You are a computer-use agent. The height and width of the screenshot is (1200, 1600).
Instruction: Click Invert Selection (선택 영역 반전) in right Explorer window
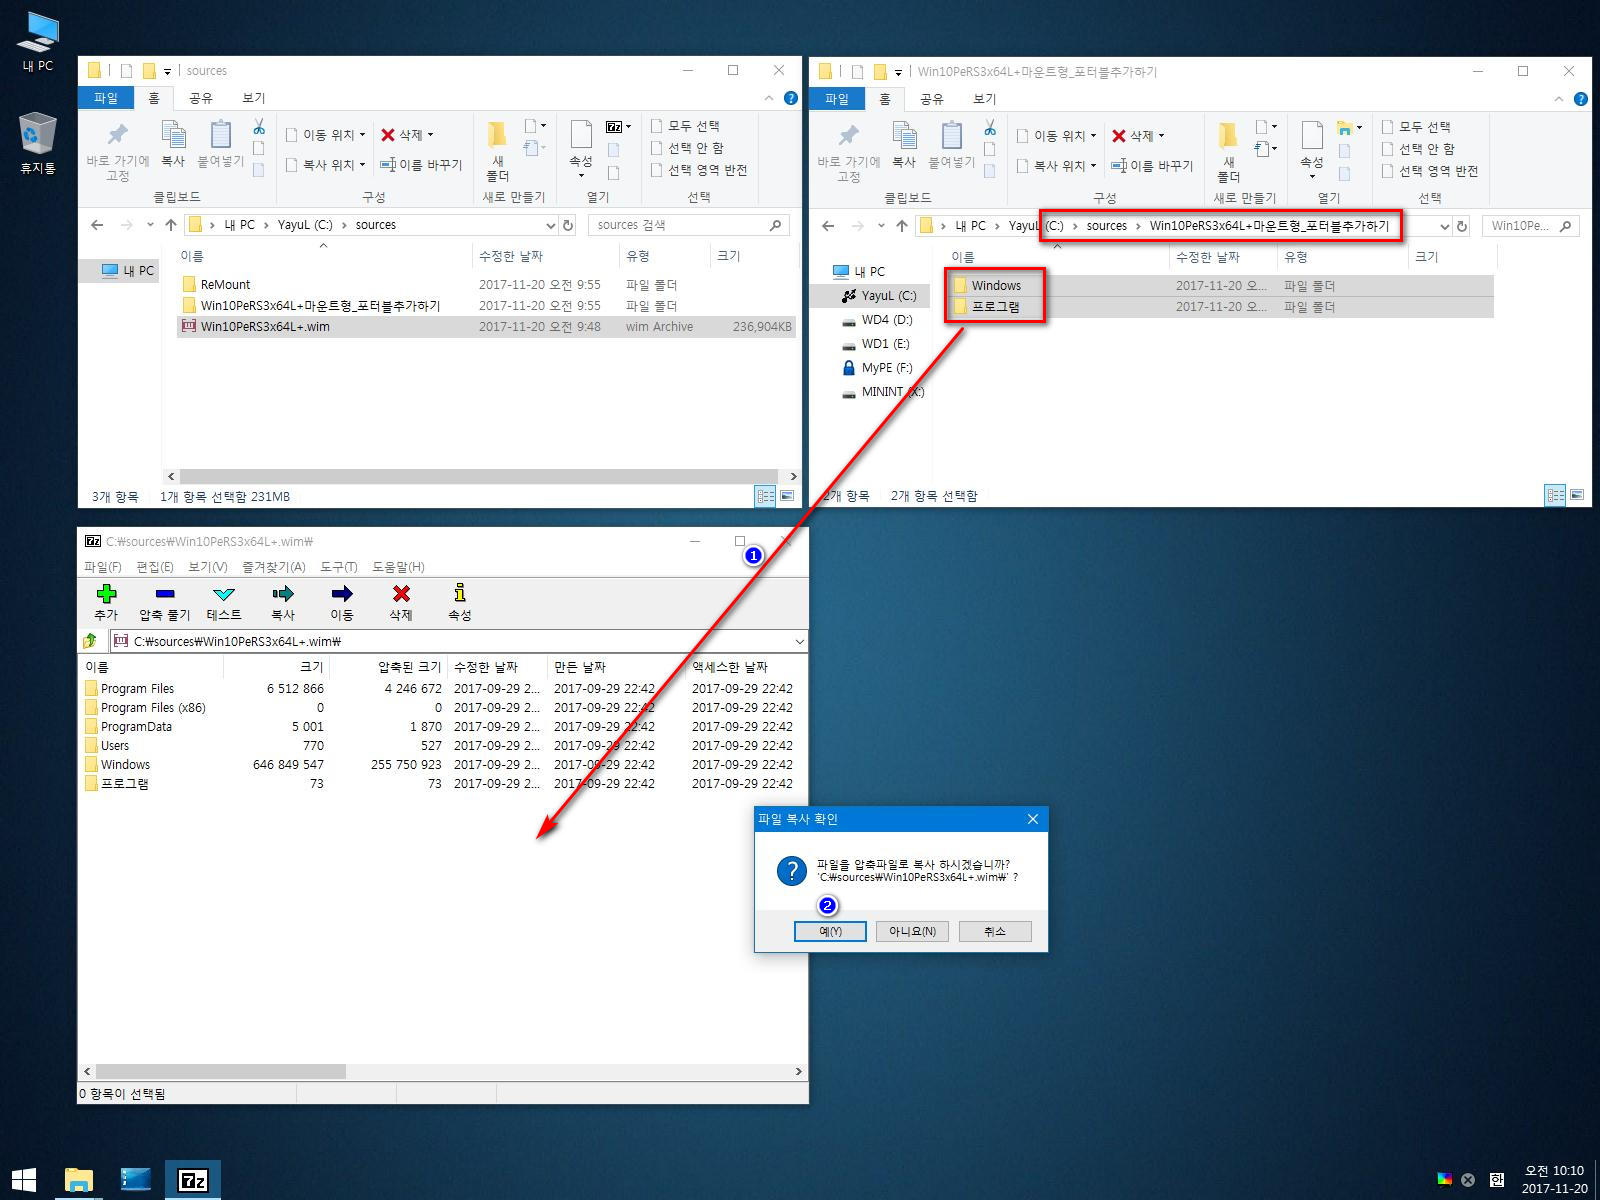[1430, 171]
